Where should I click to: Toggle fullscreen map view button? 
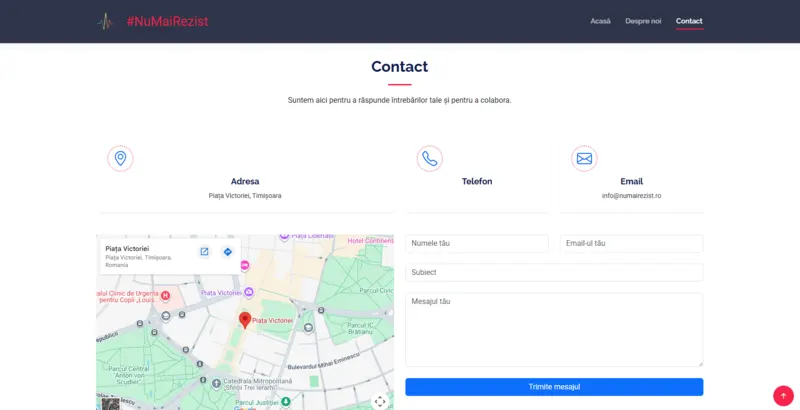pyautogui.click(x=380, y=401)
